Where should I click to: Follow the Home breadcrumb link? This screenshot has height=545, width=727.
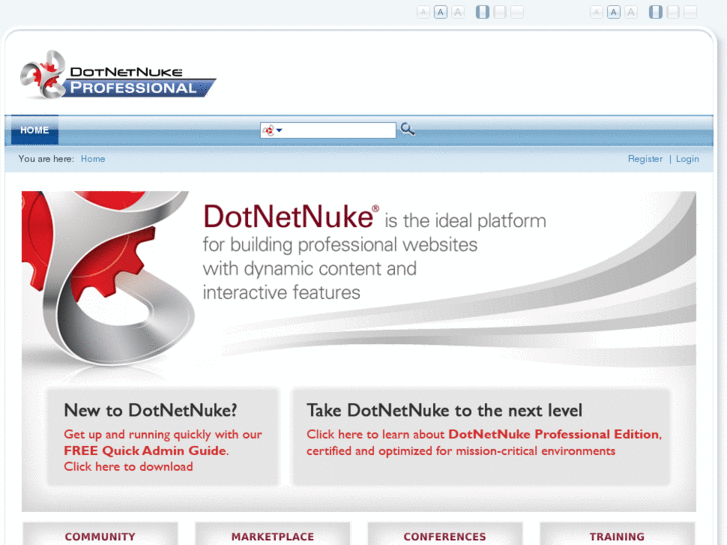point(93,159)
